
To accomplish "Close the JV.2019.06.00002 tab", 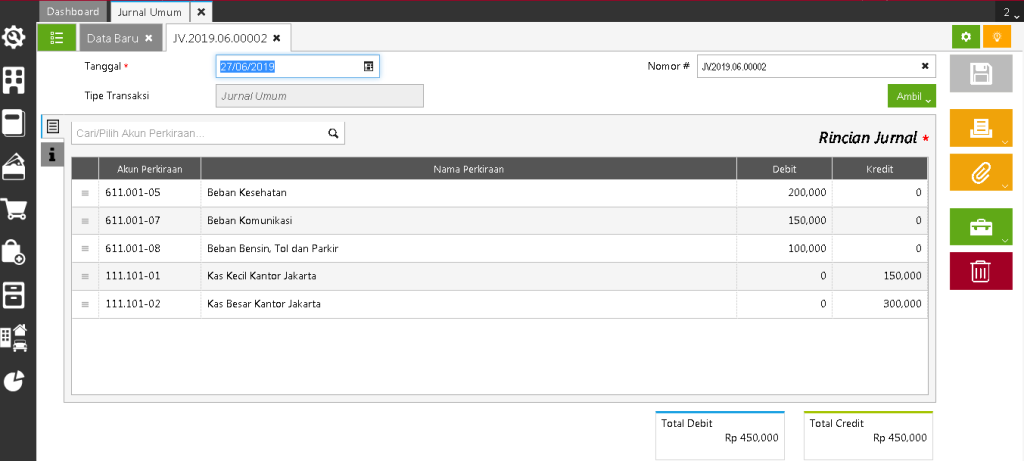I will [x=276, y=38].
